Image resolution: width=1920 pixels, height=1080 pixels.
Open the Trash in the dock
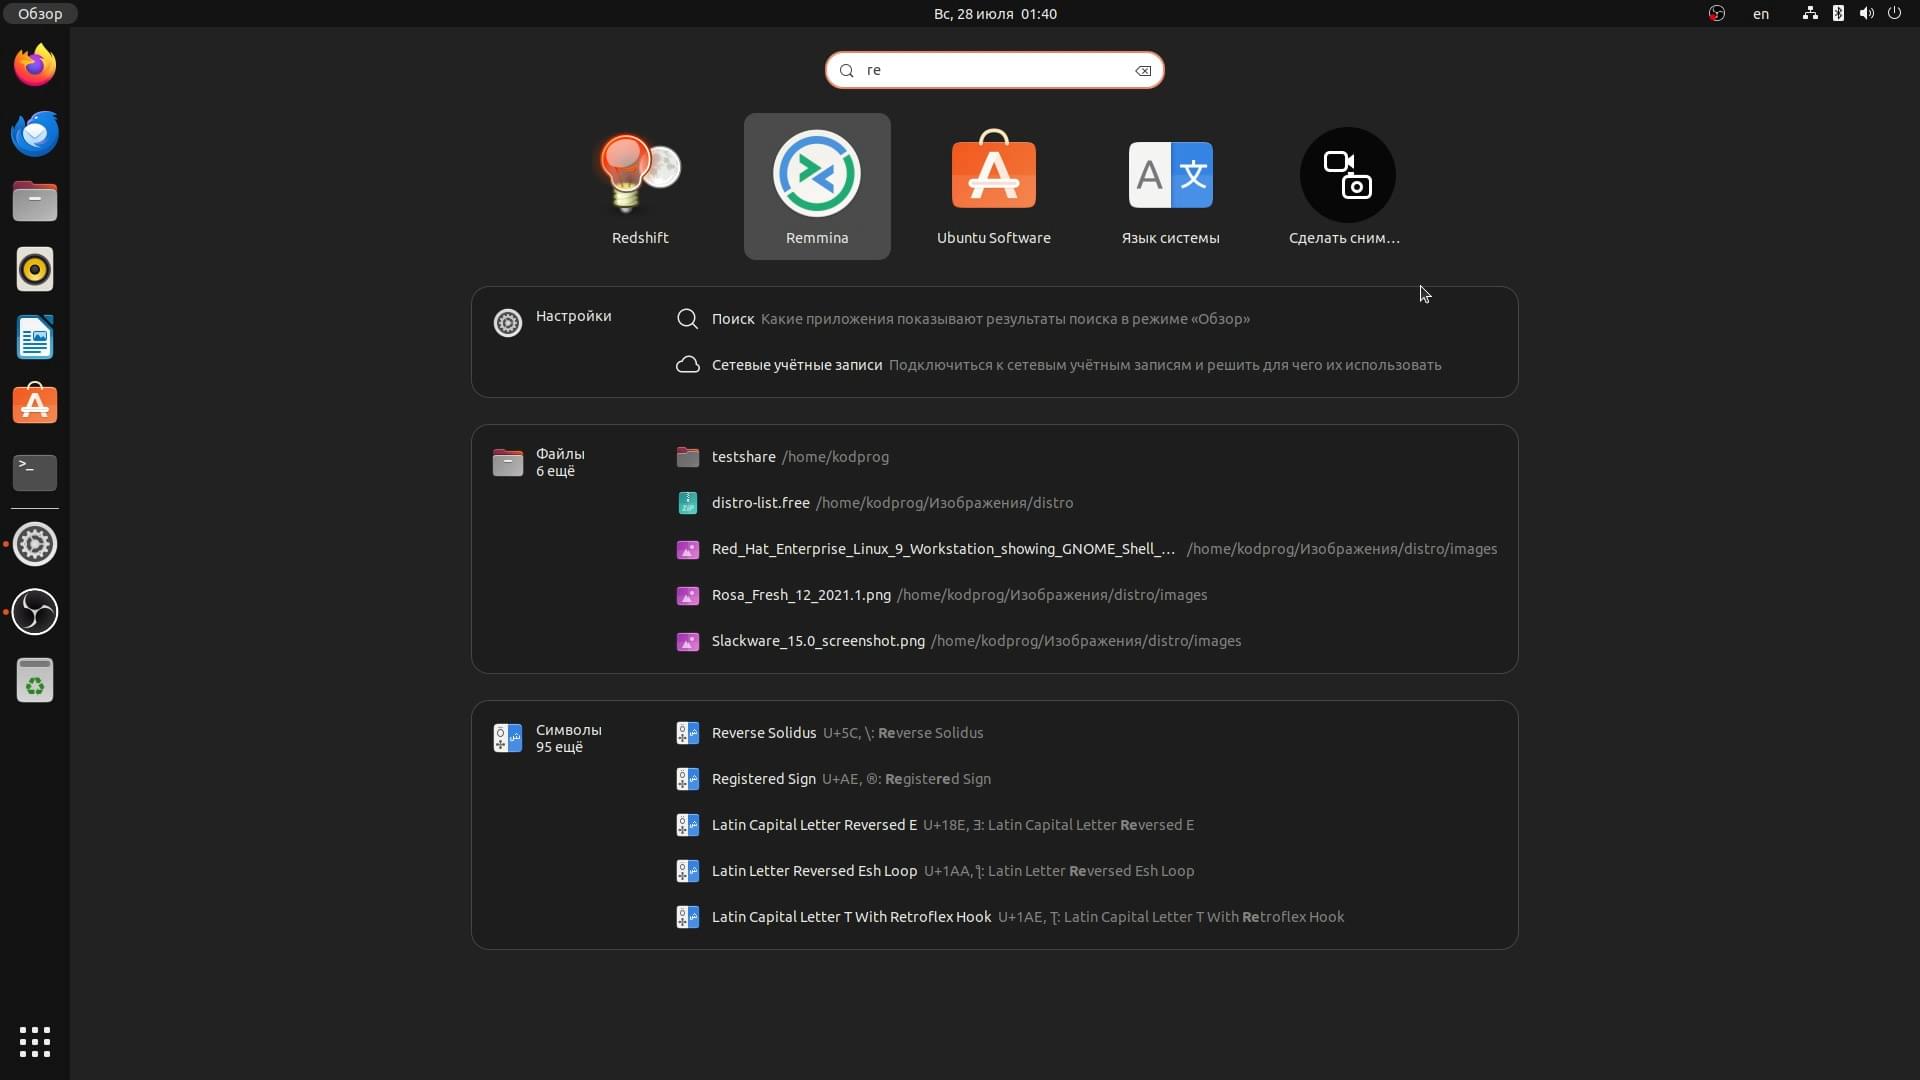click(x=35, y=680)
